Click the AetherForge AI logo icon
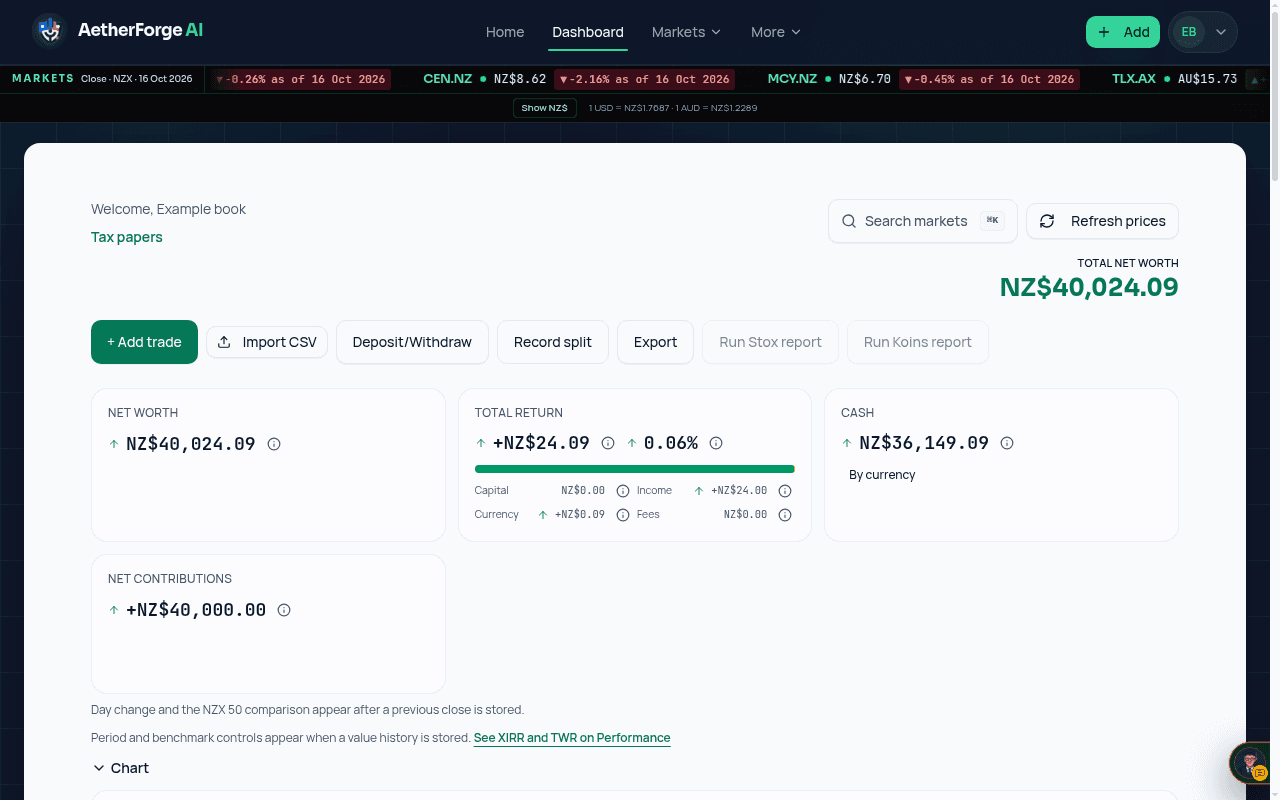Viewport: 1280px width, 800px height. (x=48, y=31)
